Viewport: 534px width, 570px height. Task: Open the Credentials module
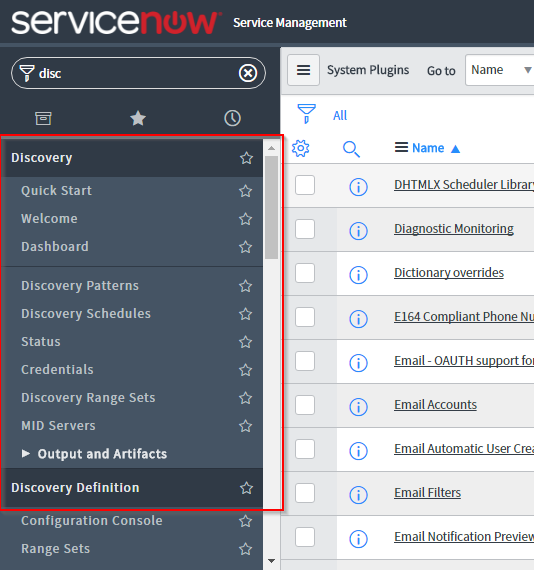(x=57, y=370)
